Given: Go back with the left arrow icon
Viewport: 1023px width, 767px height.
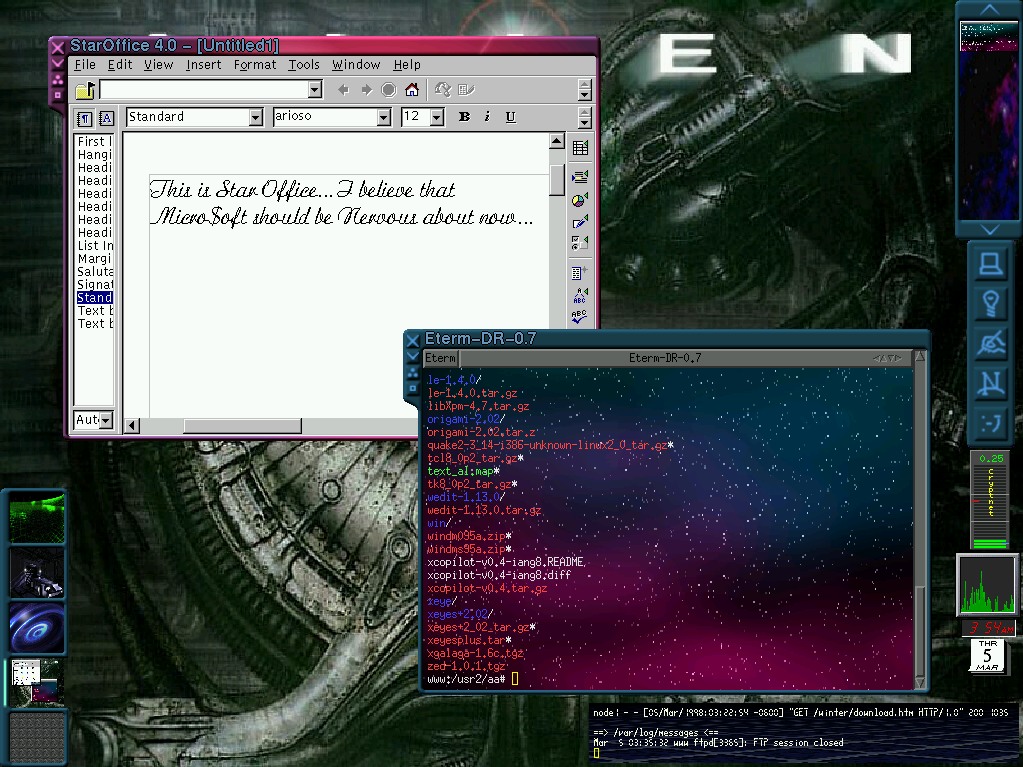Looking at the screenshot, I should [x=344, y=90].
